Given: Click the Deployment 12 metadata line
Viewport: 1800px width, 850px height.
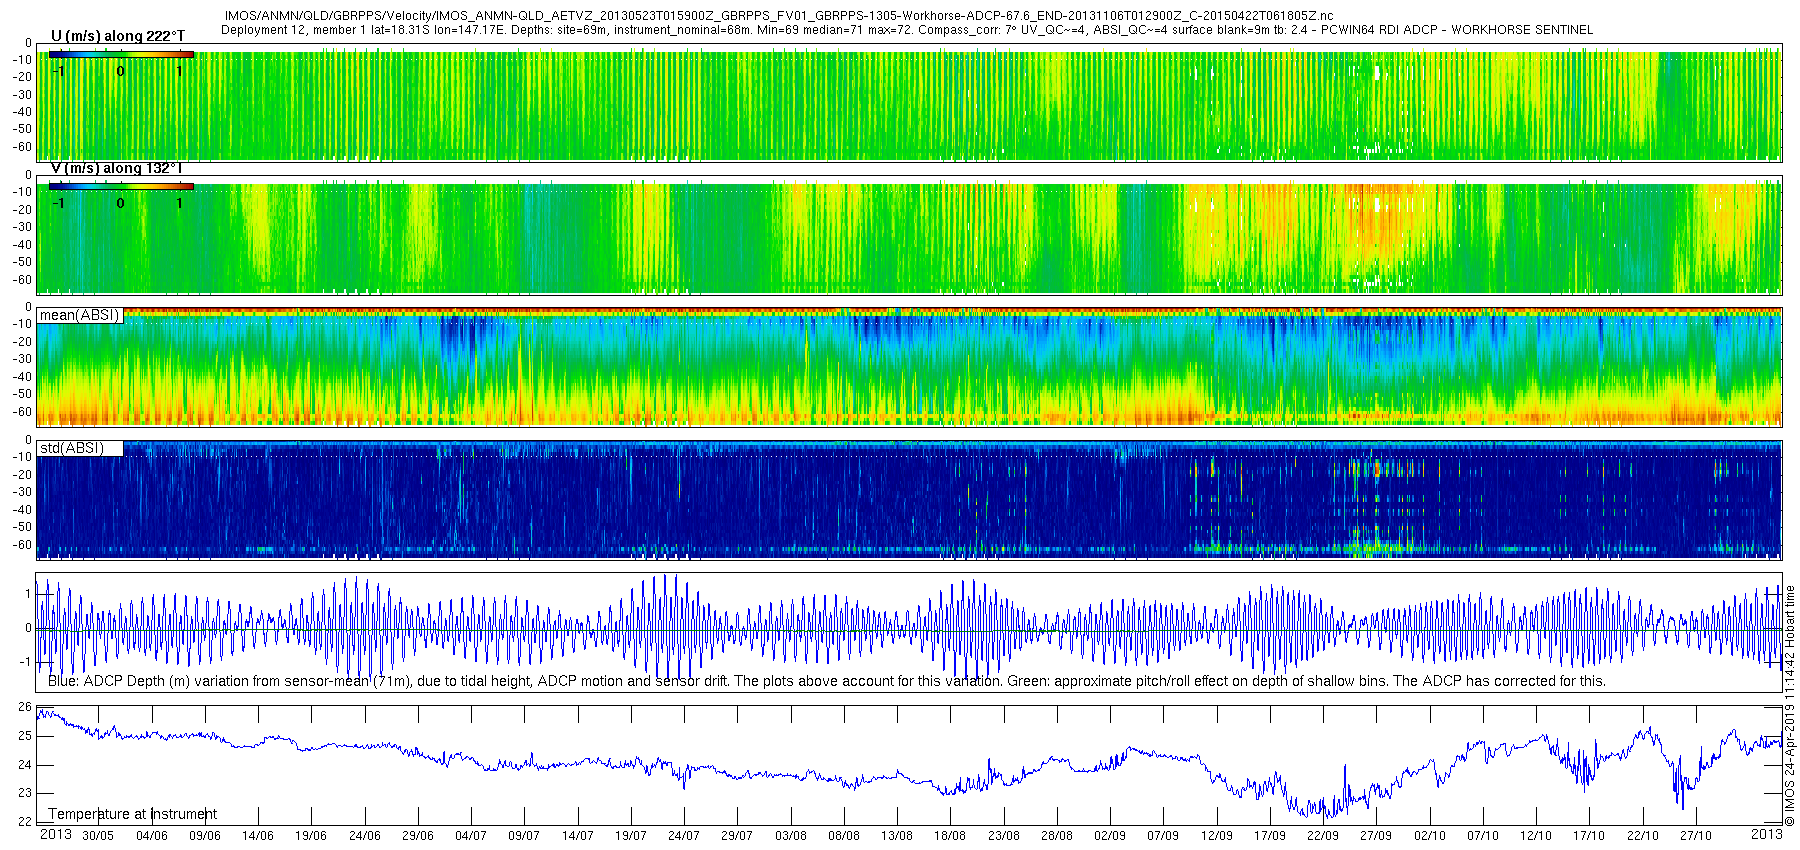Looking at the screenshot, I should click(x=906, y=29).
